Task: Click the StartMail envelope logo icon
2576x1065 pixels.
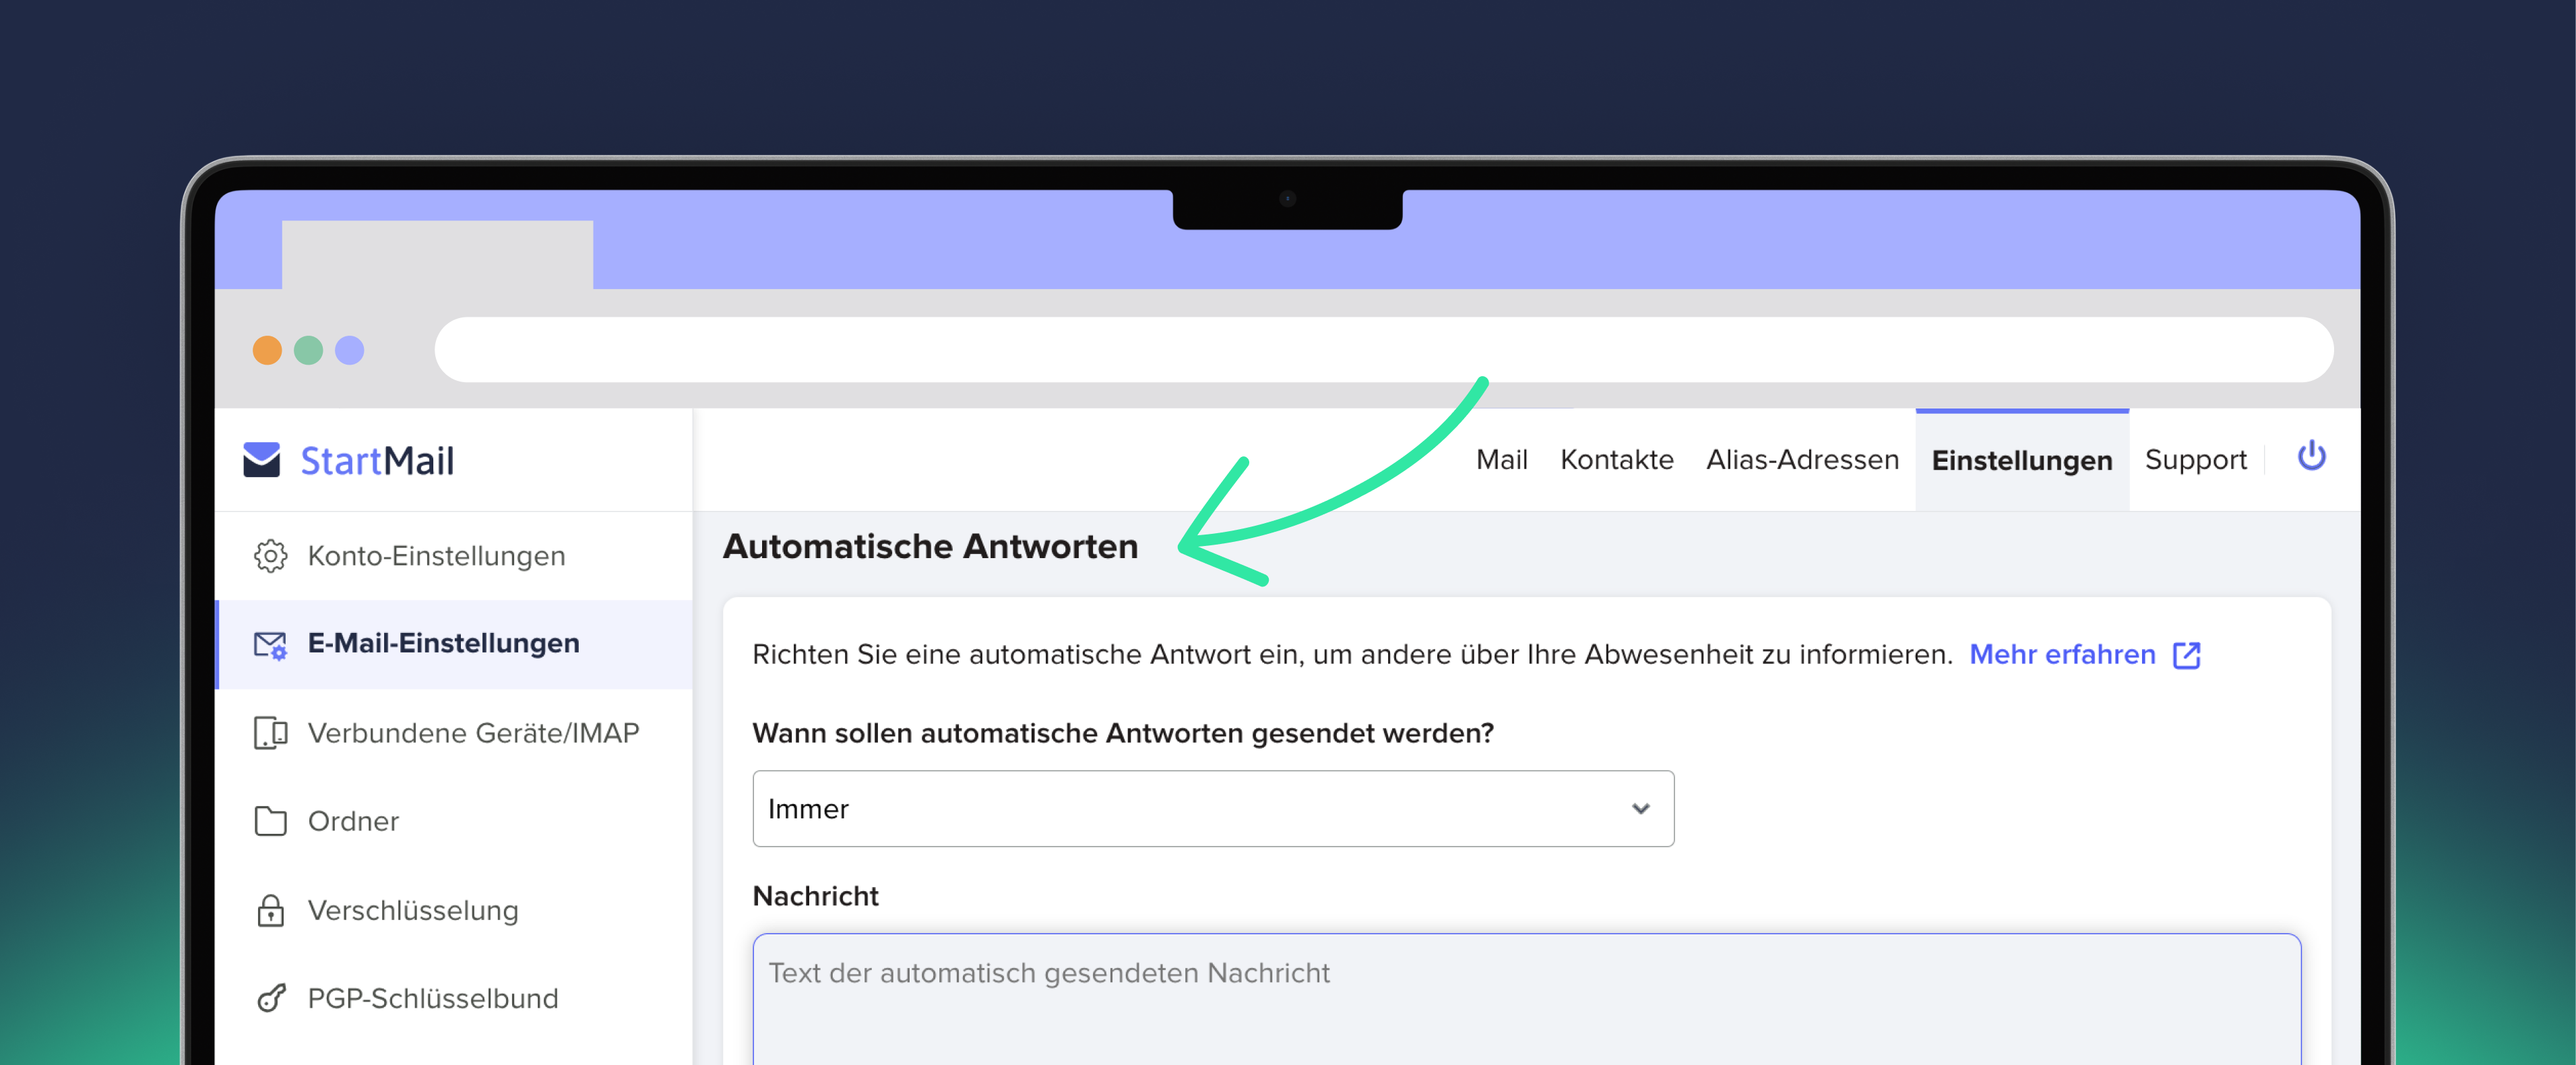Action: (262, 460)
